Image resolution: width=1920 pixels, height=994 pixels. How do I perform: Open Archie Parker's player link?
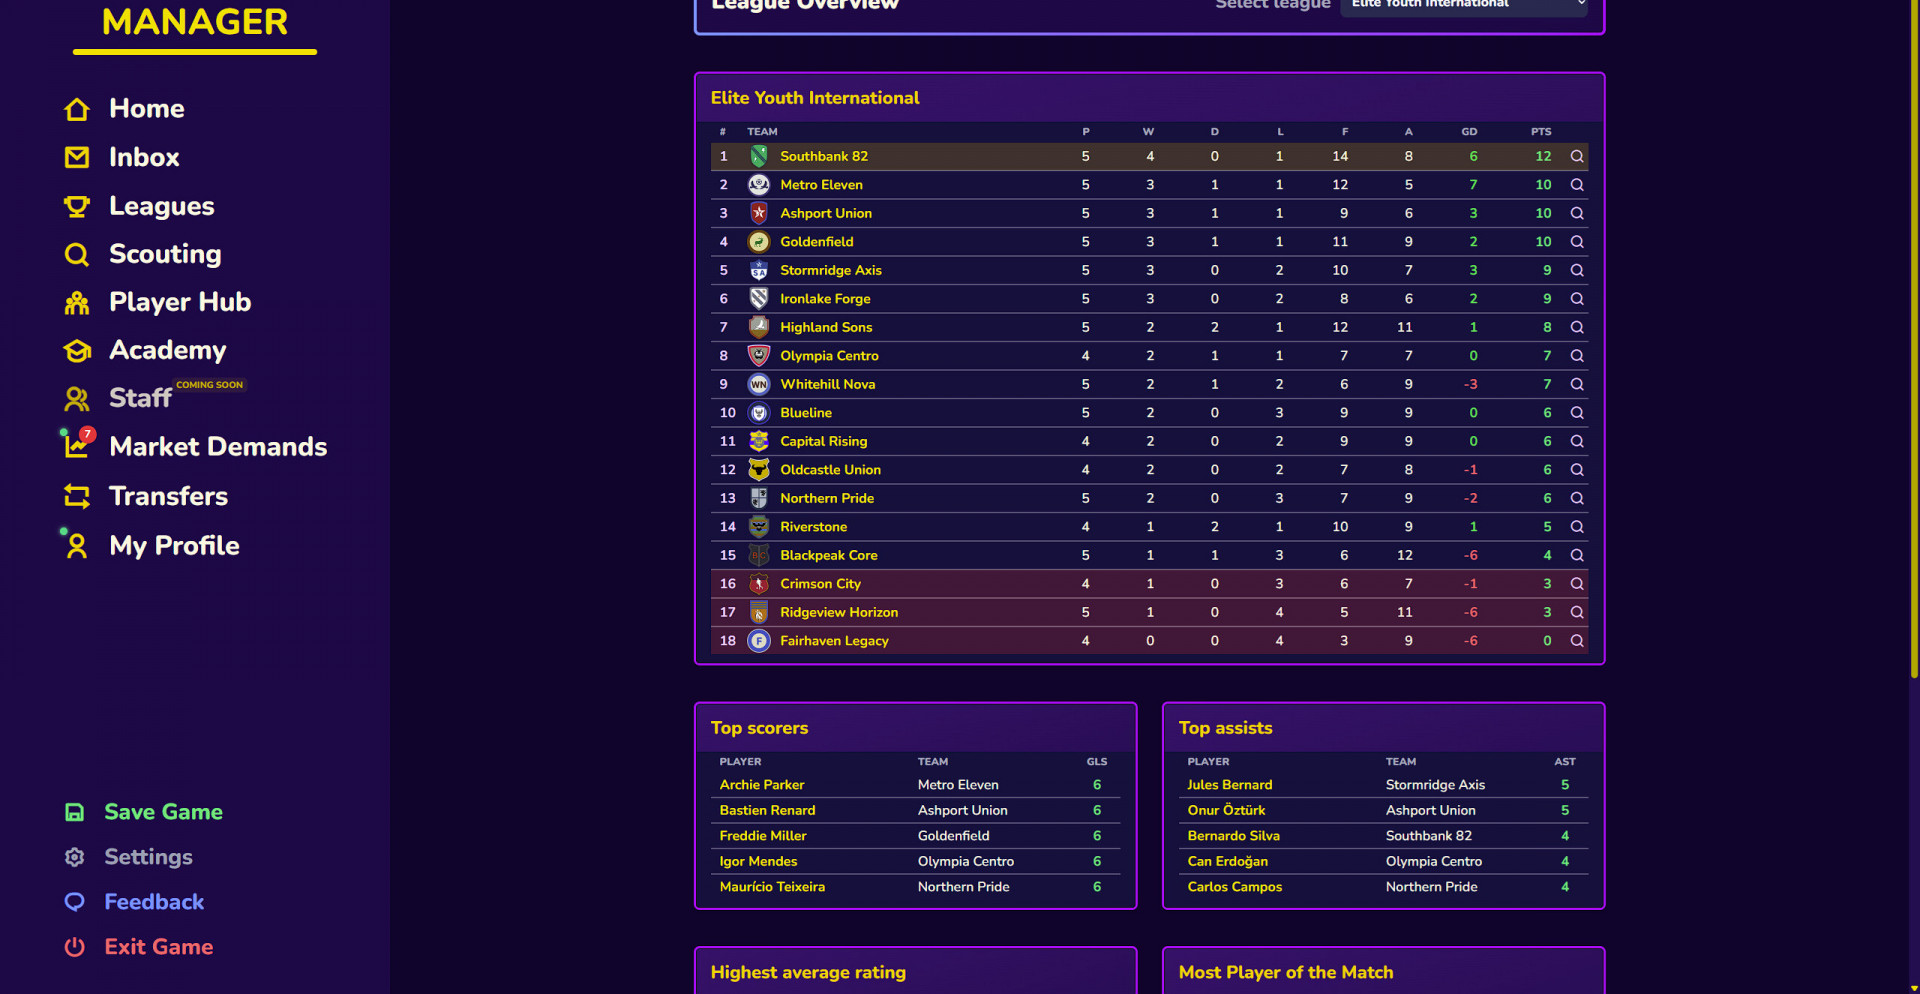click(x=762, y=785)
